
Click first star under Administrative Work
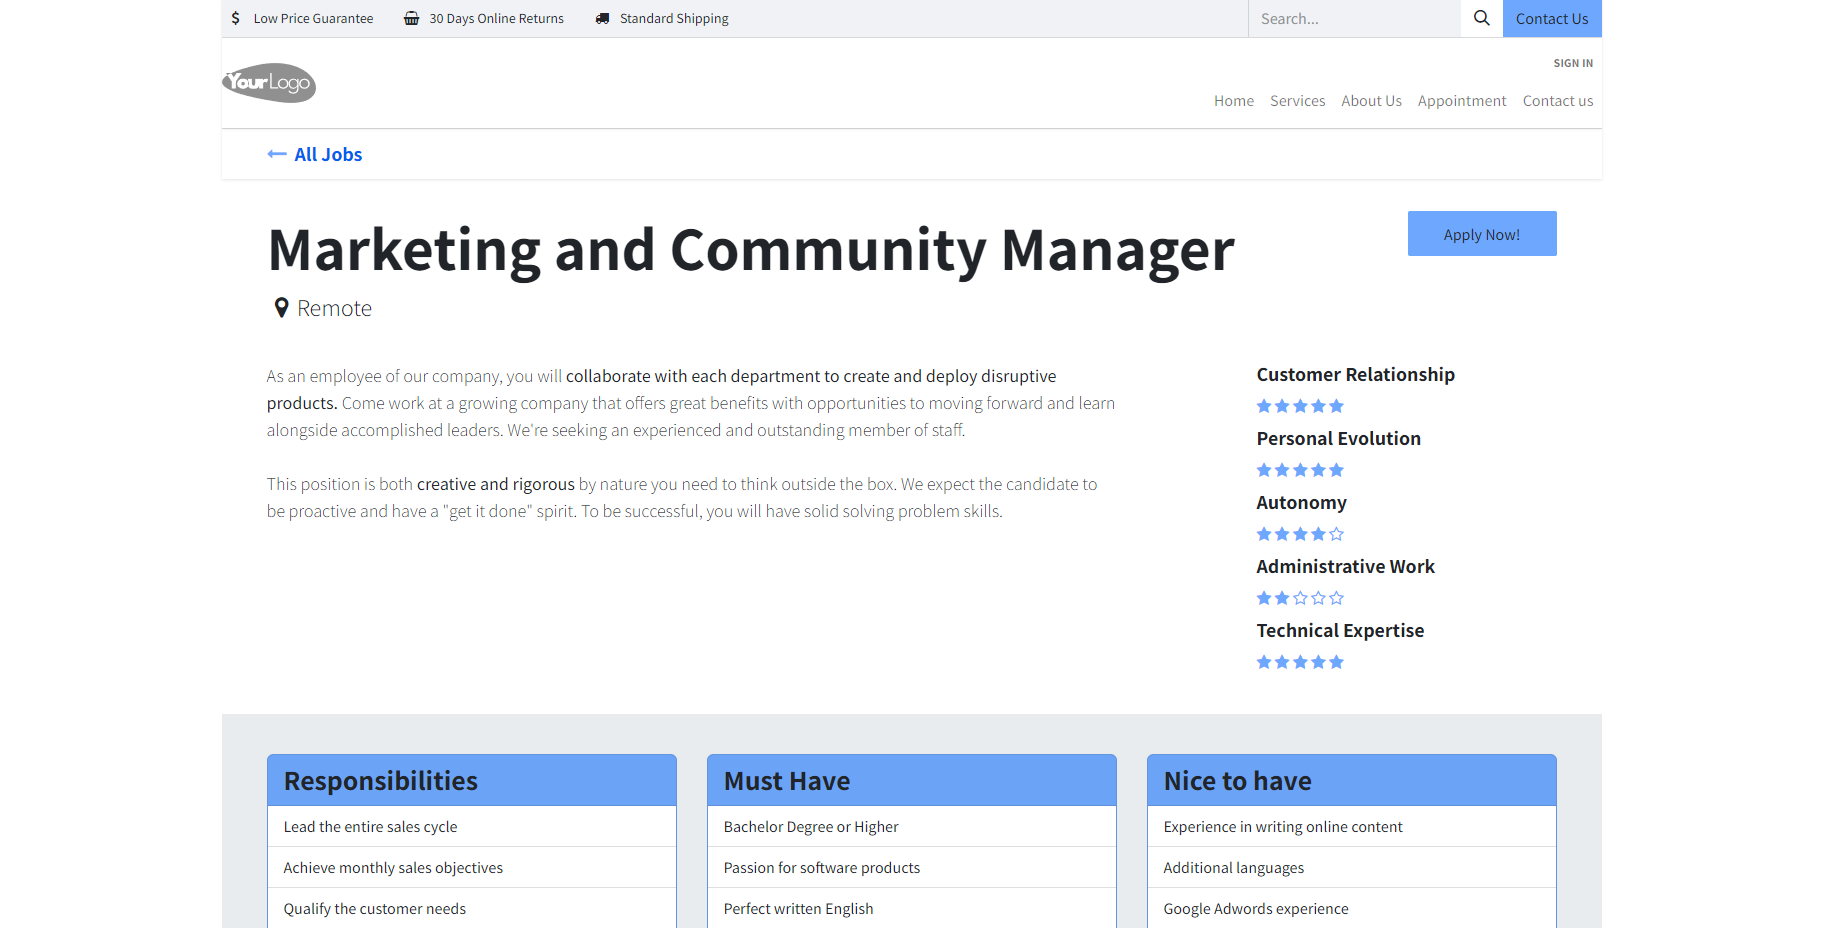[1264, 598]
